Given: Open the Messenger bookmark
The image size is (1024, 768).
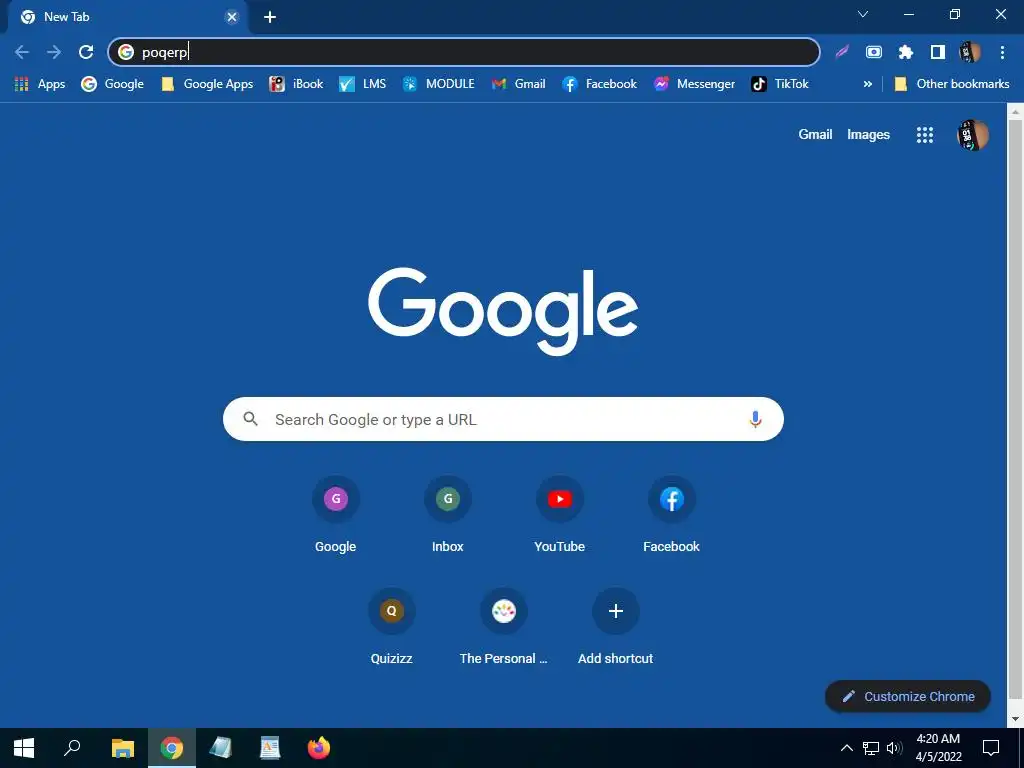Looking at the screenshot, I should [x=694, y=84].
